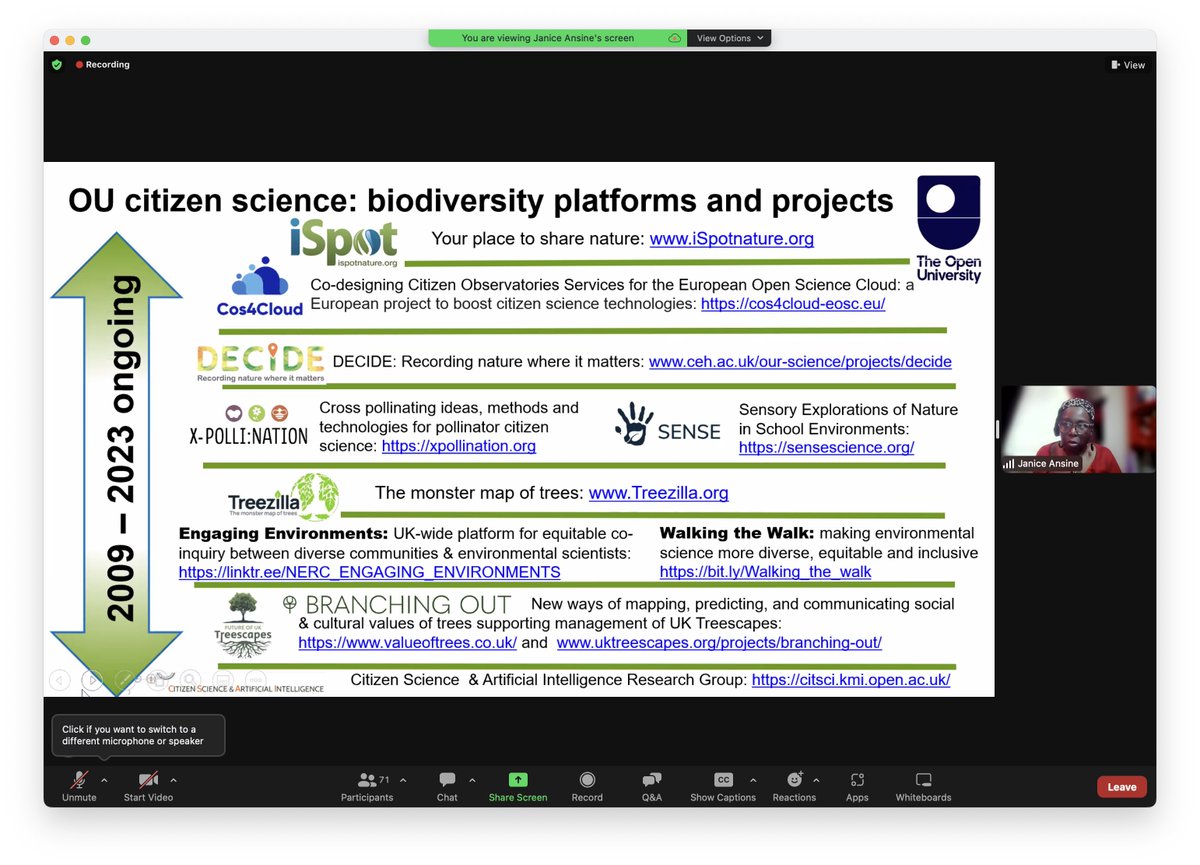
Task: Click the green Share Screen button
Action: [518, 785]
